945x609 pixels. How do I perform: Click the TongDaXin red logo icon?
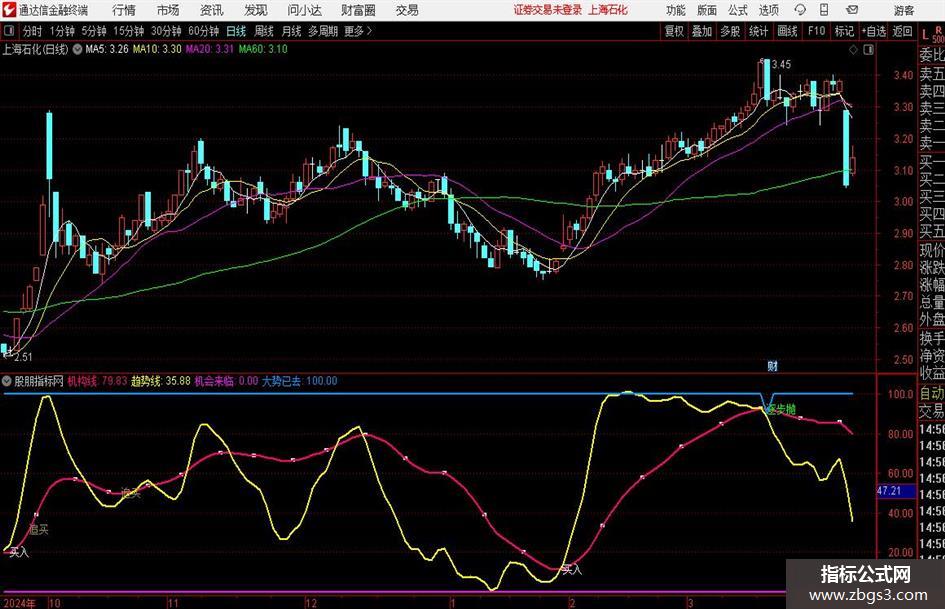point(9,10)
